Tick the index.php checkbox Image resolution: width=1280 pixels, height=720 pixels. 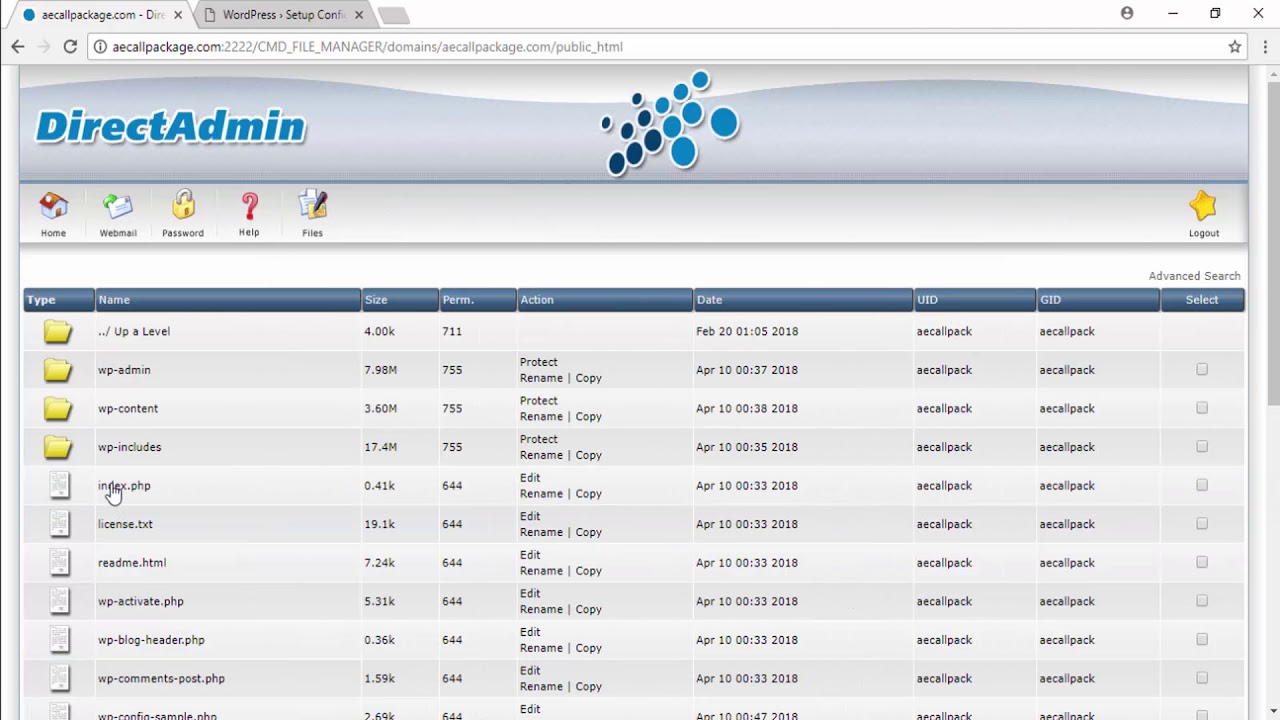(1202, 486)
